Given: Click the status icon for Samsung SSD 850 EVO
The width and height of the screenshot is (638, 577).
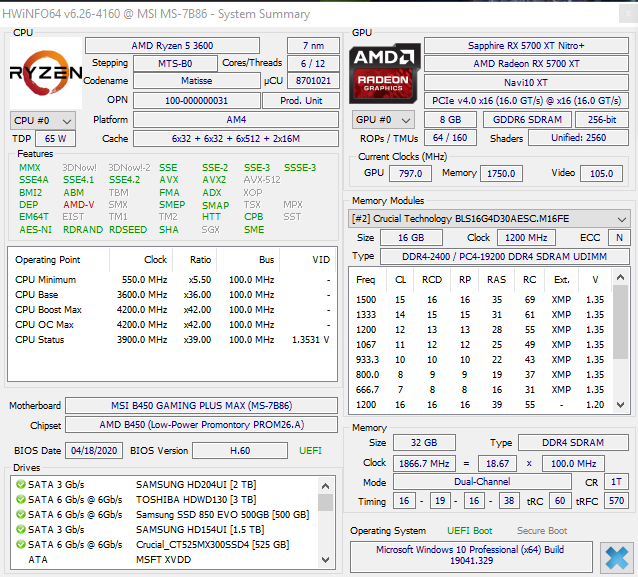Looking at the screenshot, I should (x=20, y=514).
